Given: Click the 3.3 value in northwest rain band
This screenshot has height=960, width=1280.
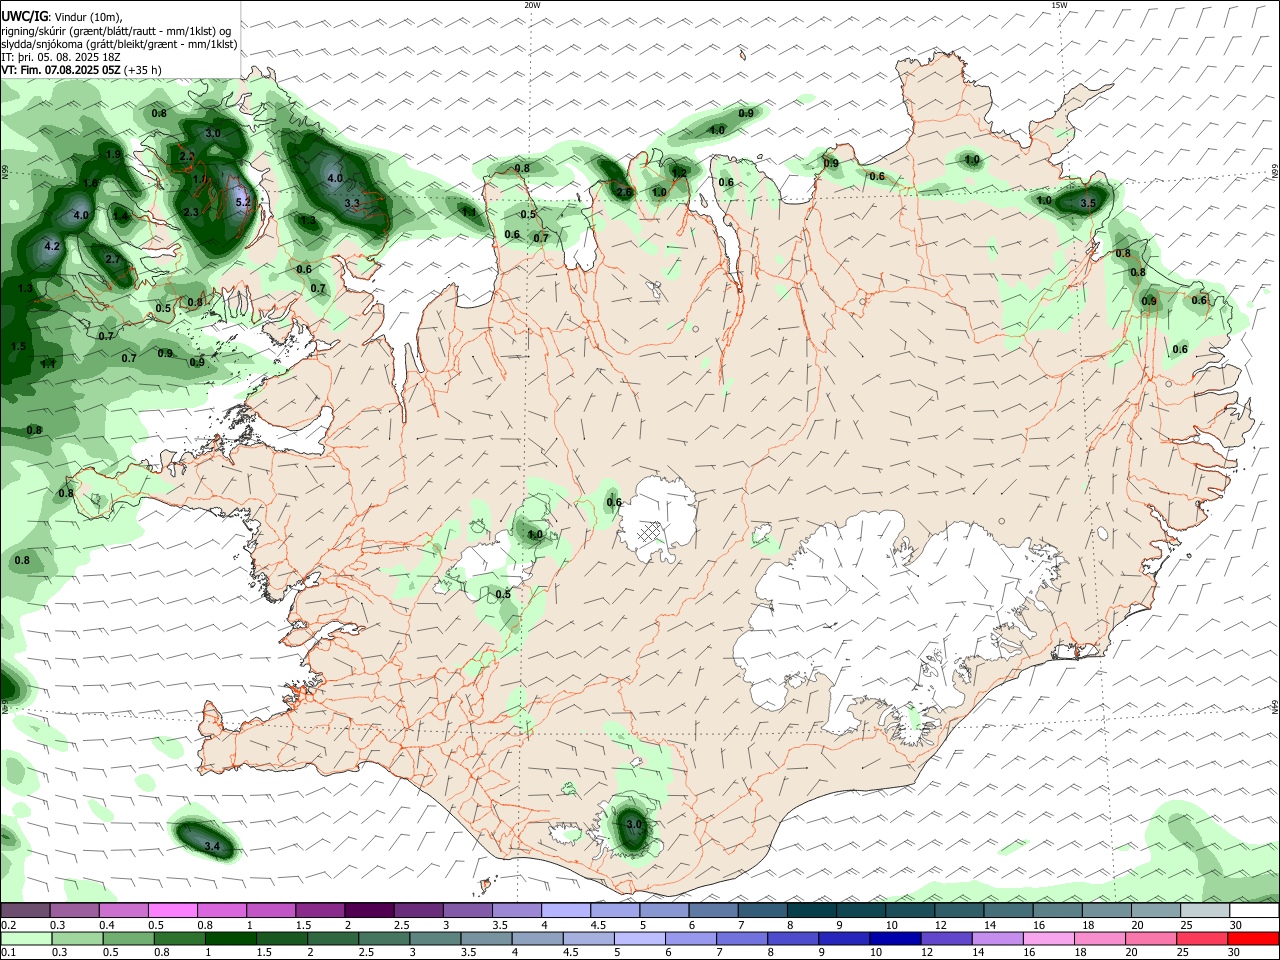Looking at the screenshot, I should pyautogui.click(x=352, y=203).
